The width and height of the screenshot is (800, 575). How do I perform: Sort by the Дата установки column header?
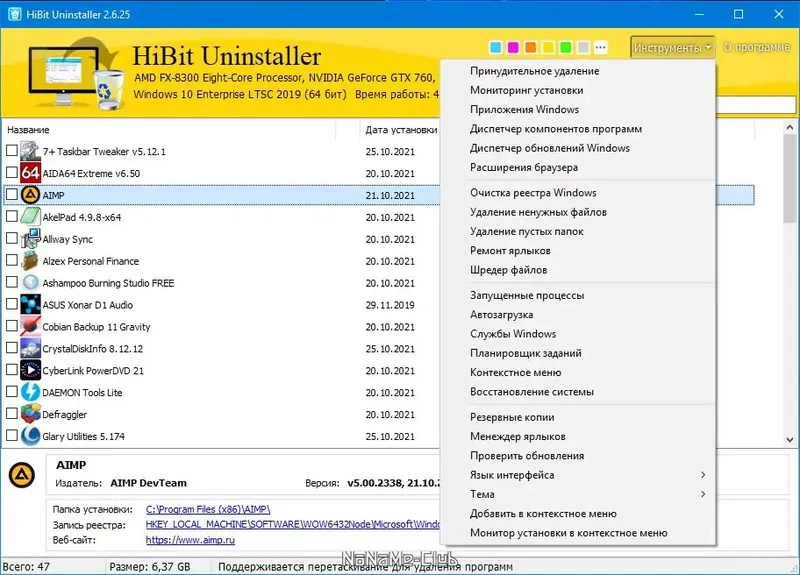click(x=402, y=130)
